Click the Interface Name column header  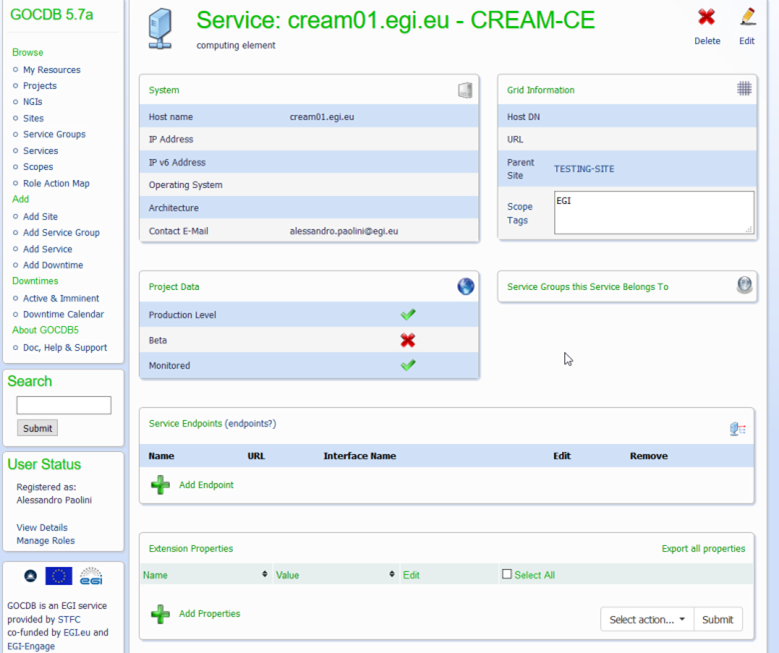tap(360, 456)
